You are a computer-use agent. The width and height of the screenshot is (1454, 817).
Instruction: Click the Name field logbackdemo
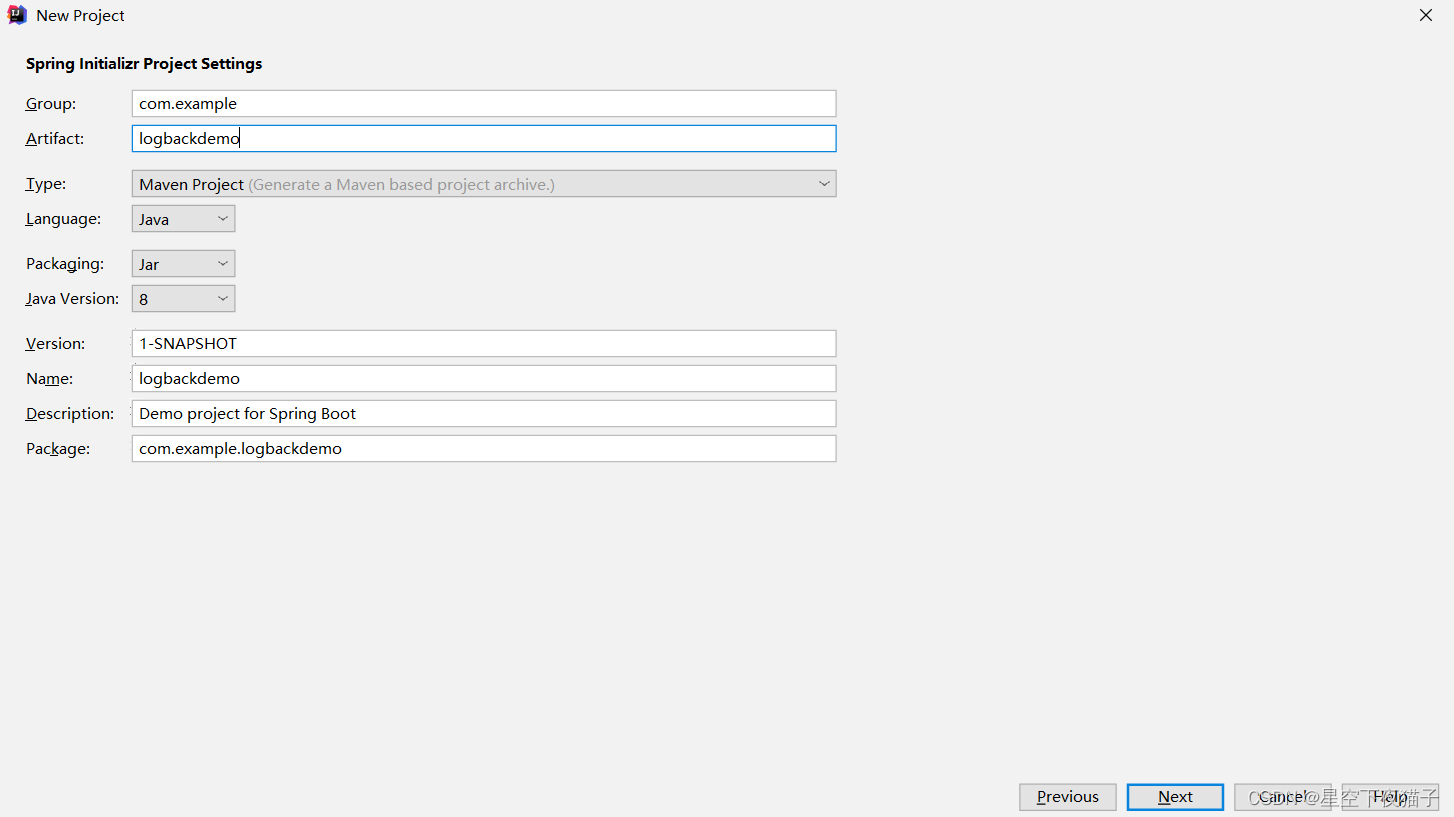tap(484, 379)
